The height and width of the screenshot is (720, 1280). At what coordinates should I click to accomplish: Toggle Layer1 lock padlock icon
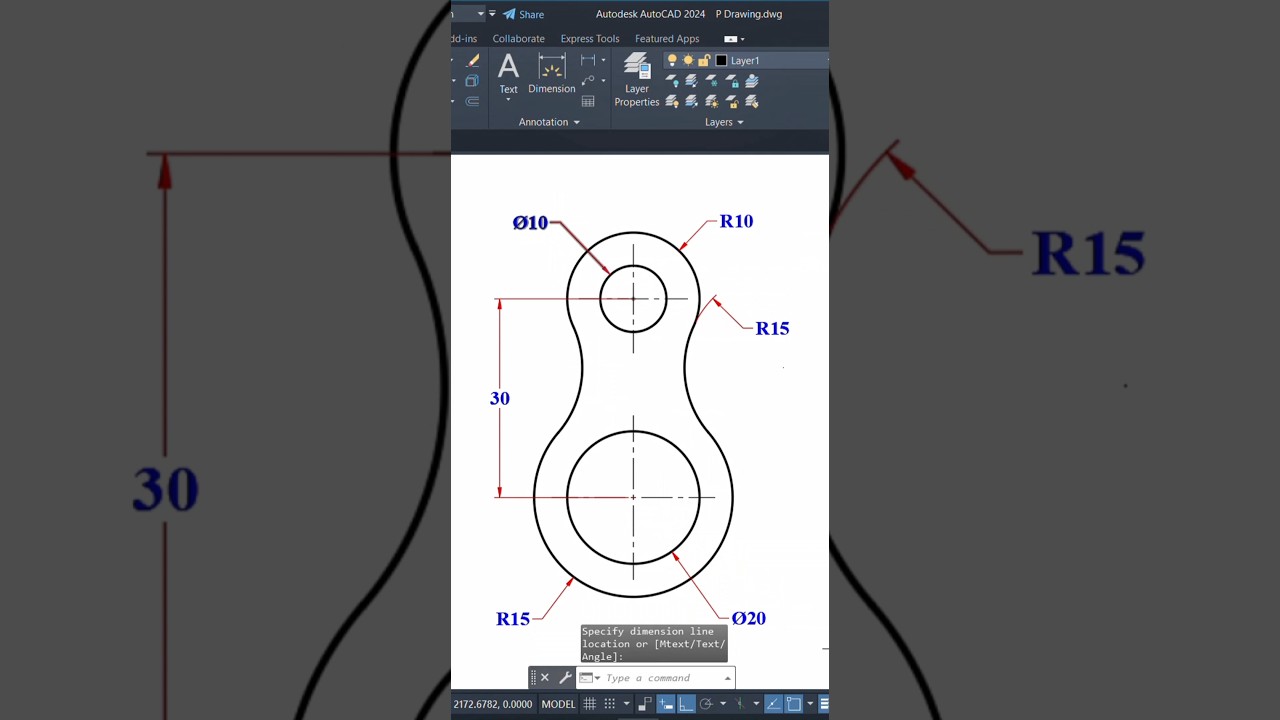pos(704,60)
